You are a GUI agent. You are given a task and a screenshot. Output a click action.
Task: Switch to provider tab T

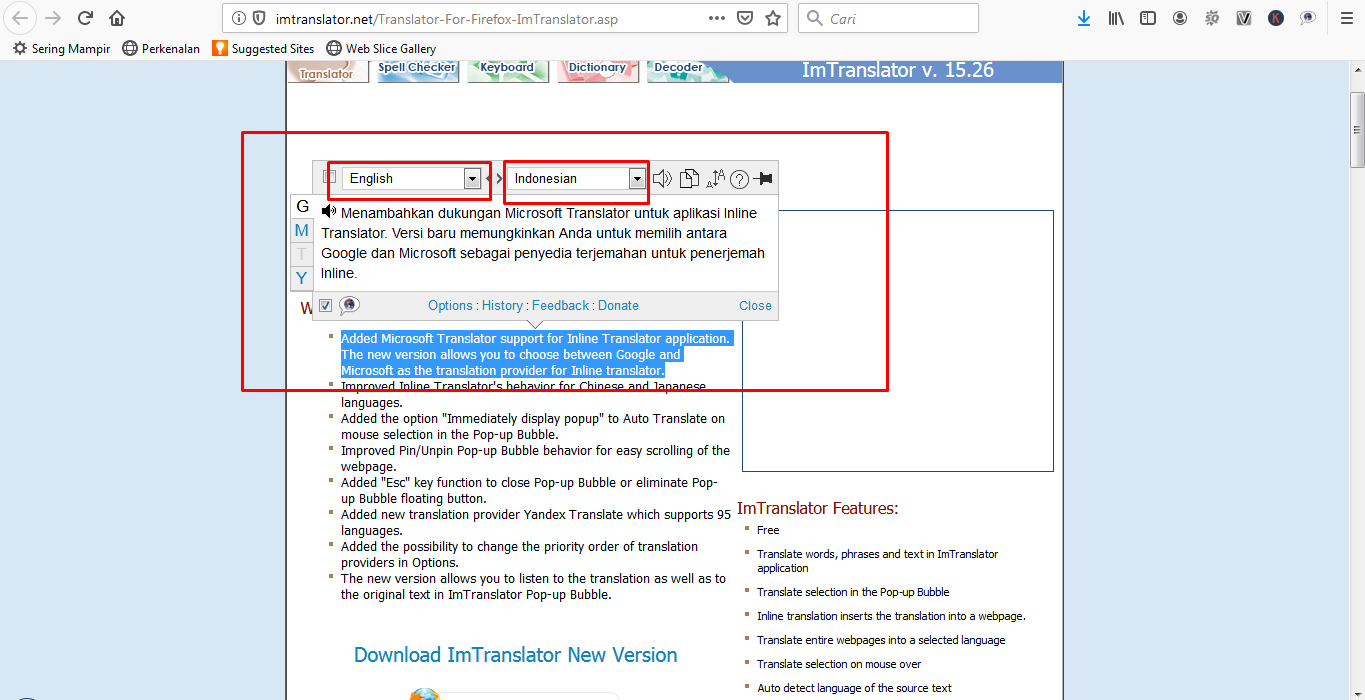click(302, 254)
